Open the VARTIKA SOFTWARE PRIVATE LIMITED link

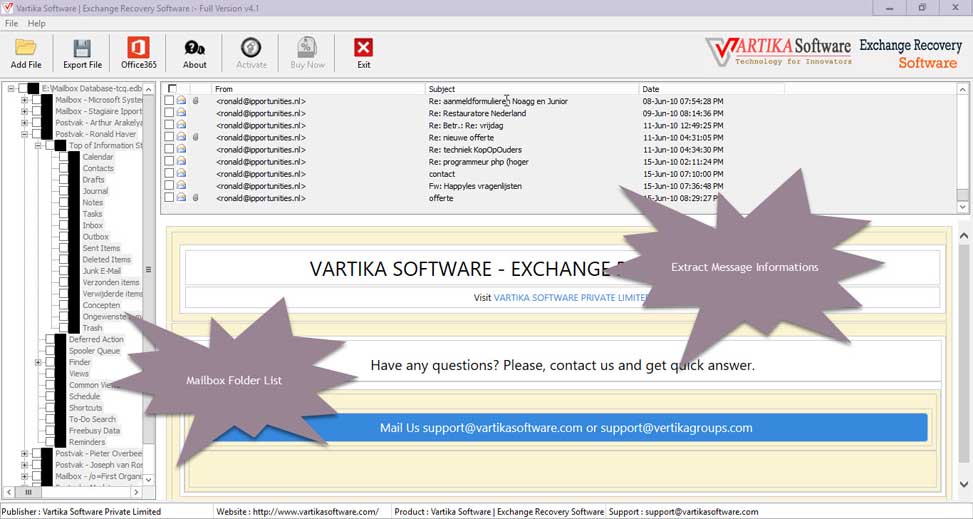click(570, 297)
